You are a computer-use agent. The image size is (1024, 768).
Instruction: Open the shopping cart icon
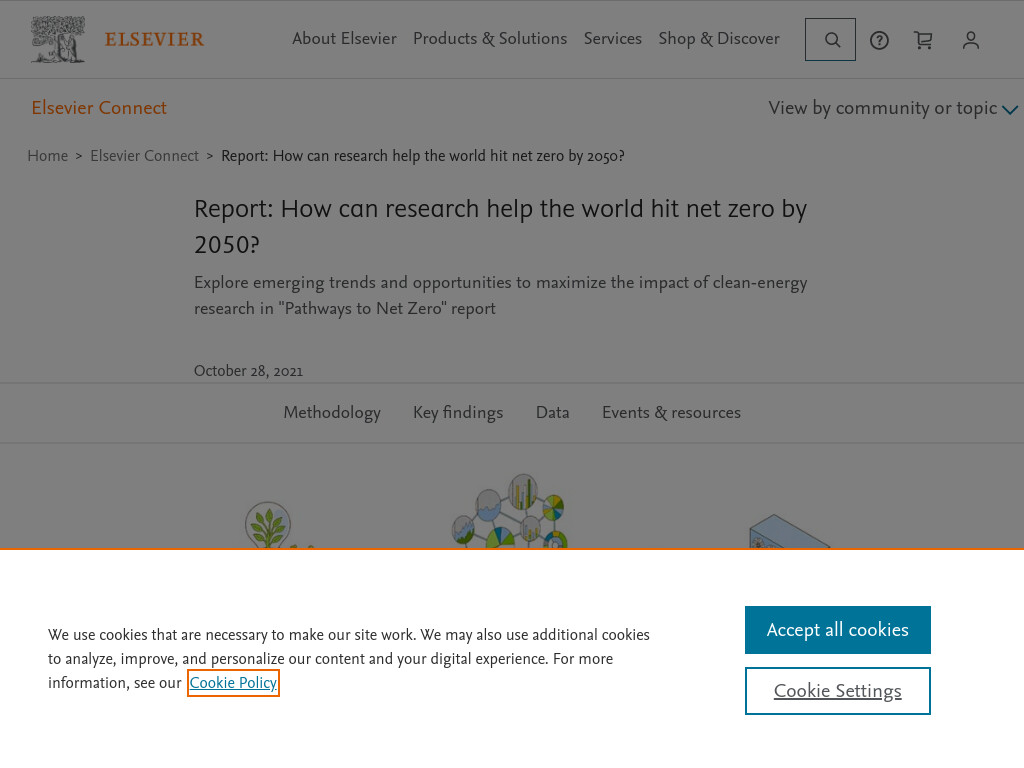(923, 40)
